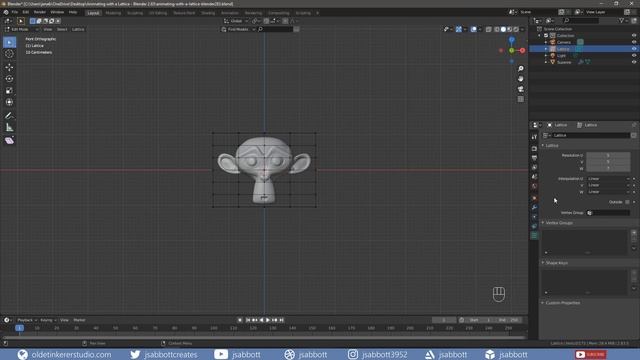The height and width of the screenshot is (360, 640).
Task: Click the blue Z axis gizmo ball
Action: (x=511, y=40)
